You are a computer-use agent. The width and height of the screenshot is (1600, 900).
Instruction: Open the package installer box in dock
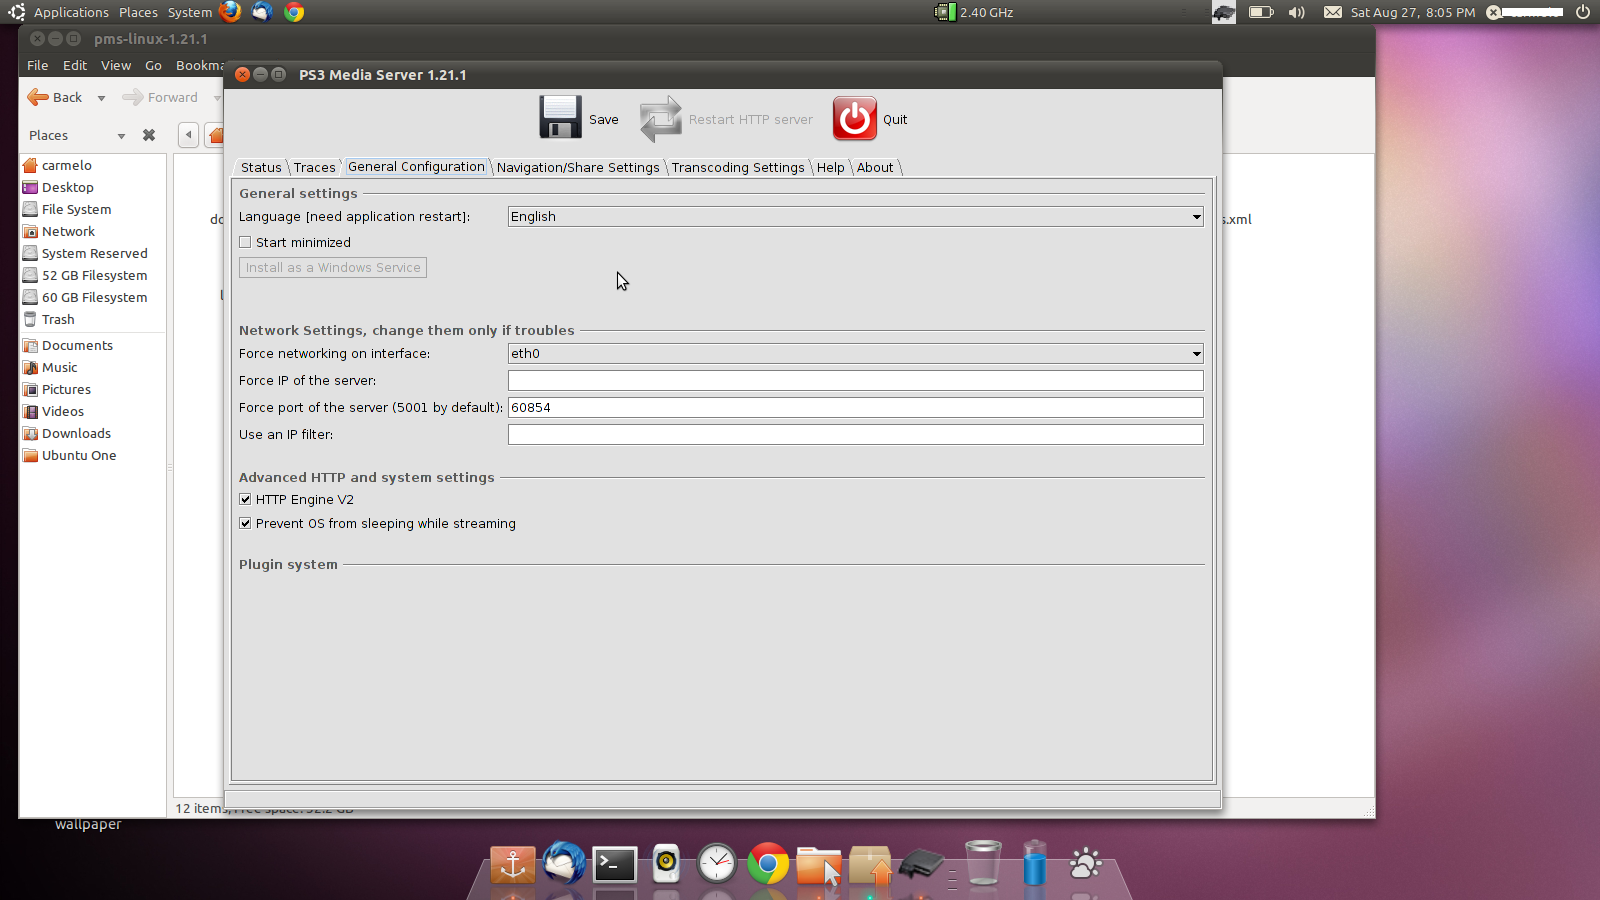870,865
